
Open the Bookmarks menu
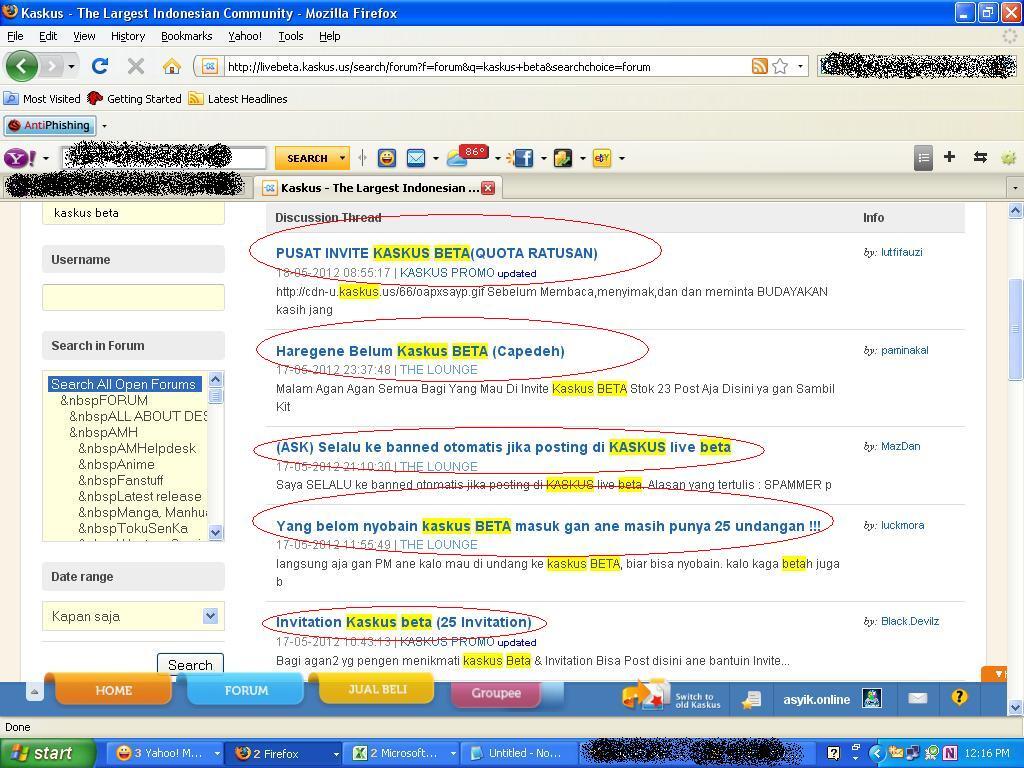pos(187,36)
